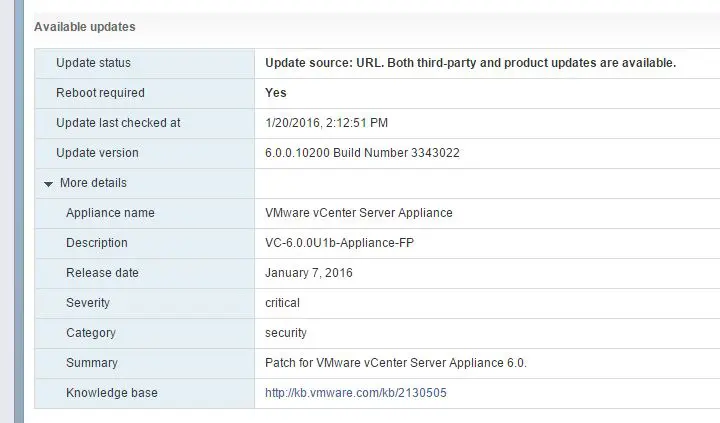Click the Update source URL status text
Image resolution: width=720 pixels, height=423 pixels.
(470, 63)
